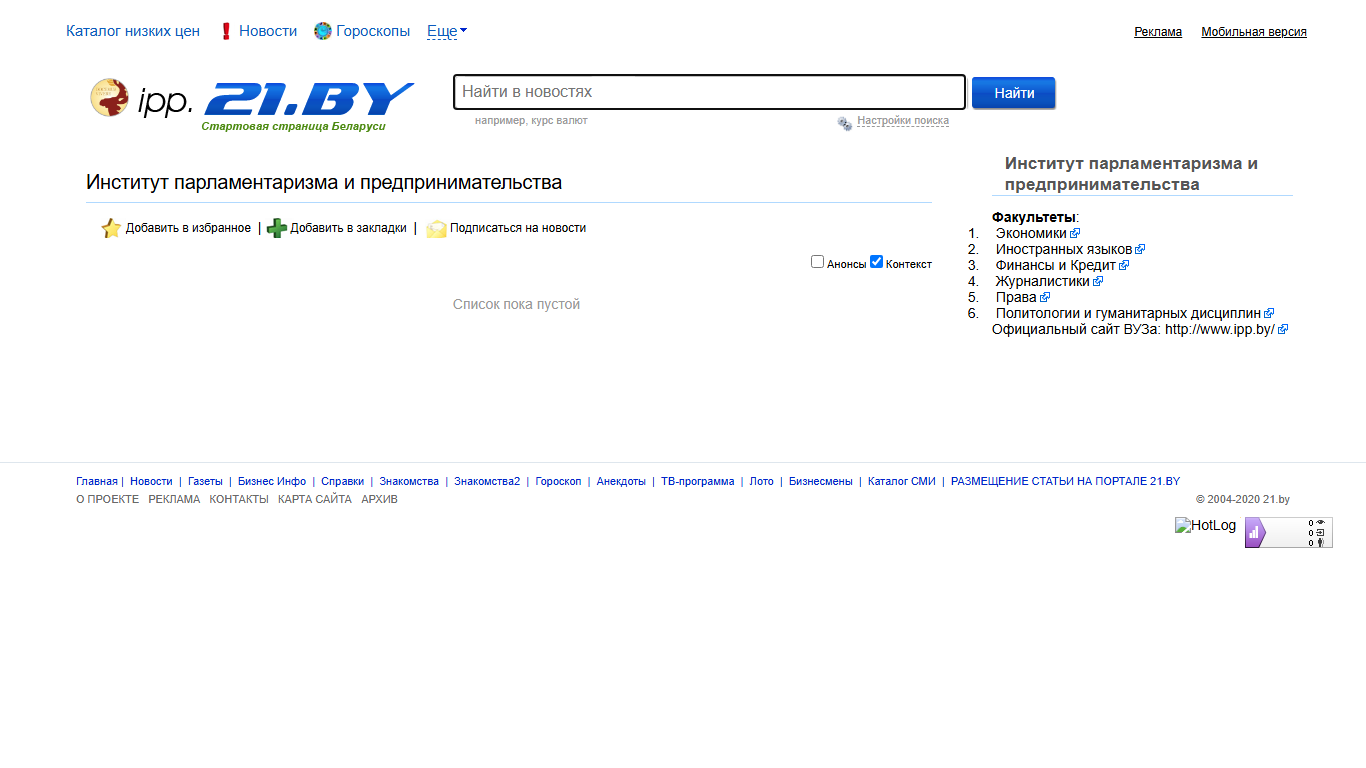Open Бизнес Инфо footer link
The image size is (1366, 768).
(x=272, y=481)
